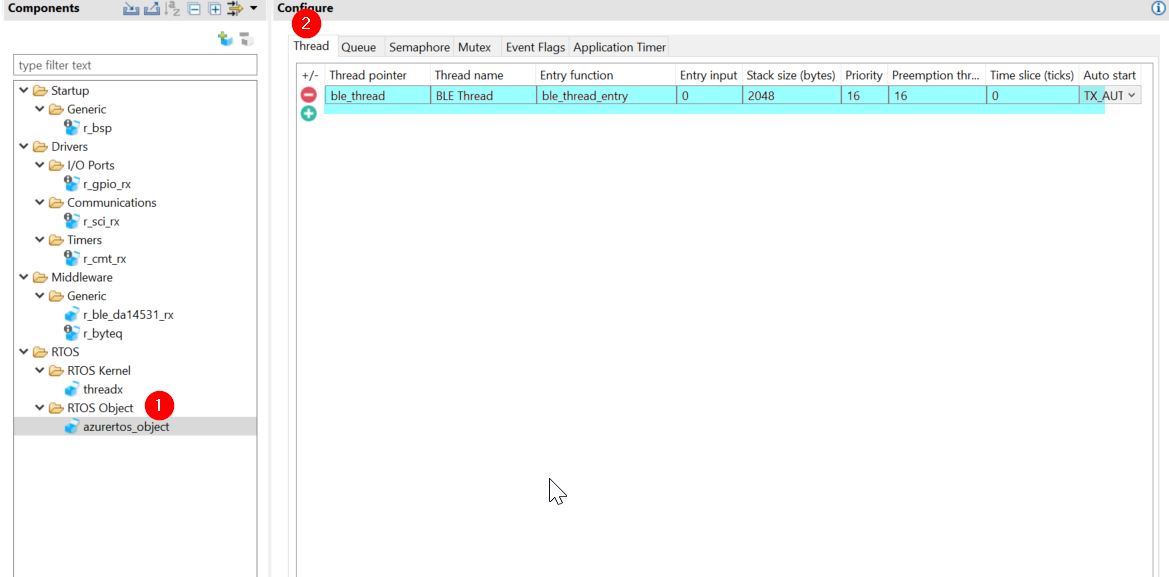Collapse the Middleware folder node
This screenshot has height=577, width=1169.
point(24,277)
